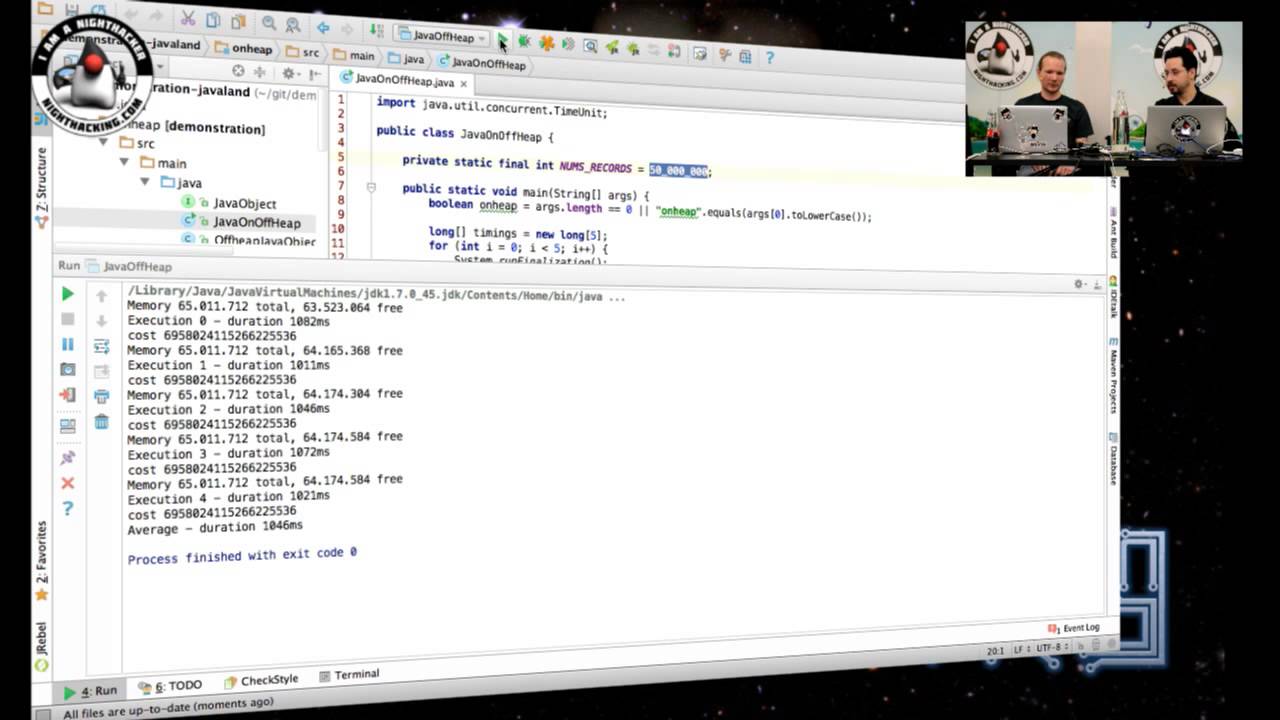This screenshot has height=720, width=1280.
Task: Click the grey Stop square in Run panel
Action: [x=67, y=319]
